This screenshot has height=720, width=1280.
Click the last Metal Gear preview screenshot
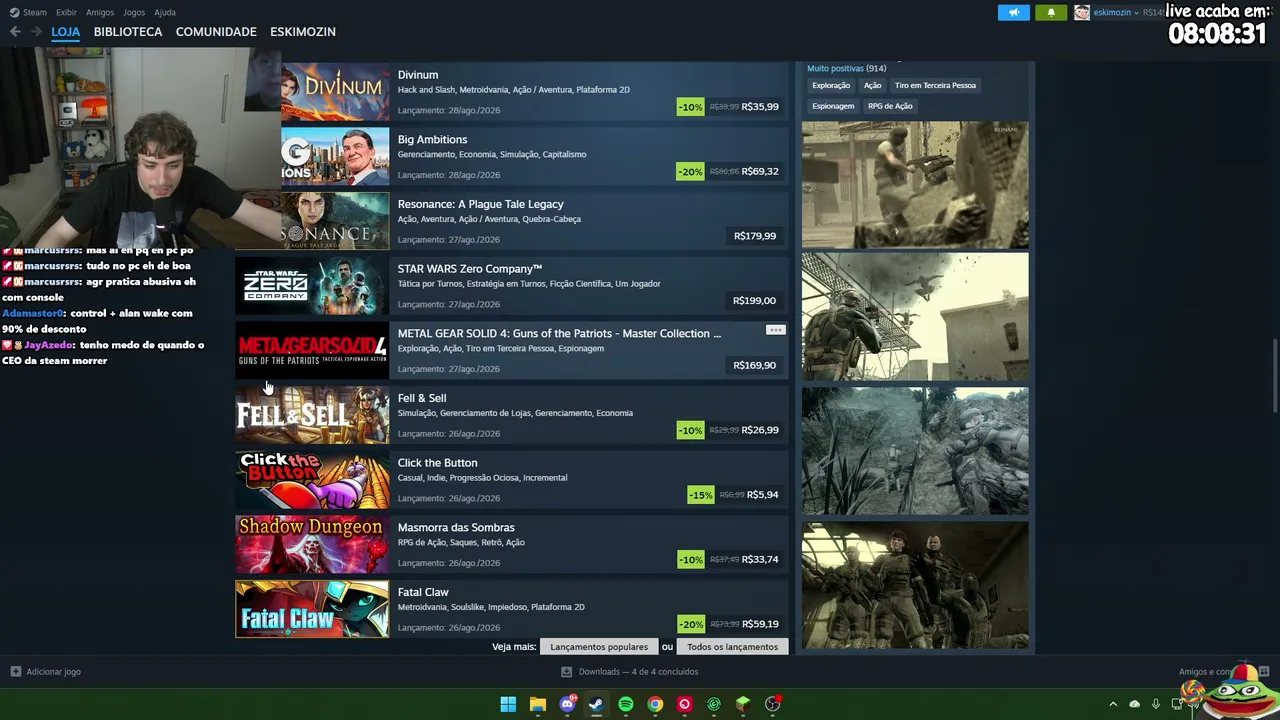tap(915, 584)
